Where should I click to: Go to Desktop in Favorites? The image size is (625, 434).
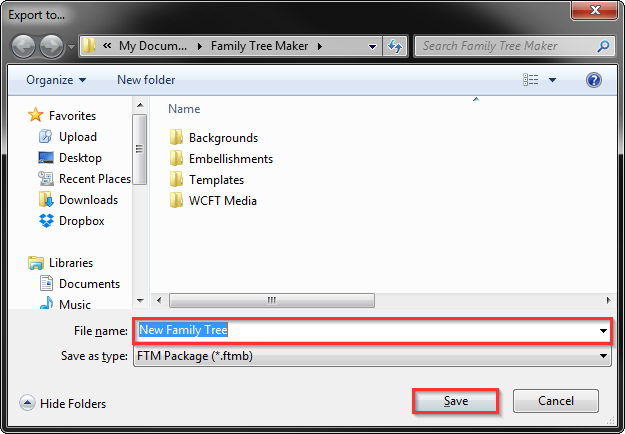pos(80,158)
